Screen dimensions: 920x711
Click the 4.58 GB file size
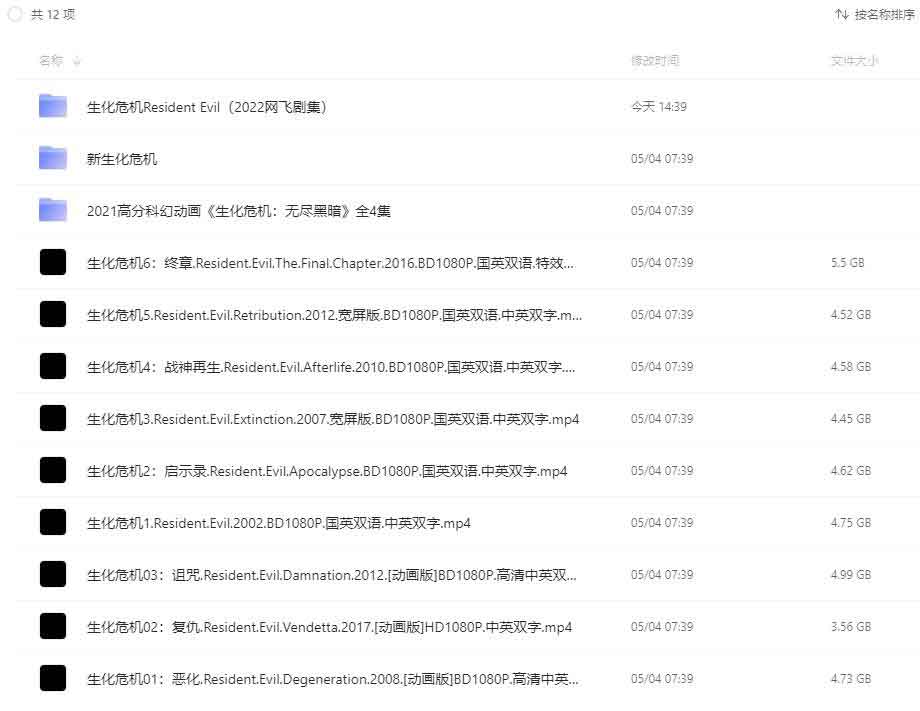pyautogui.click(x=851, y=367)
